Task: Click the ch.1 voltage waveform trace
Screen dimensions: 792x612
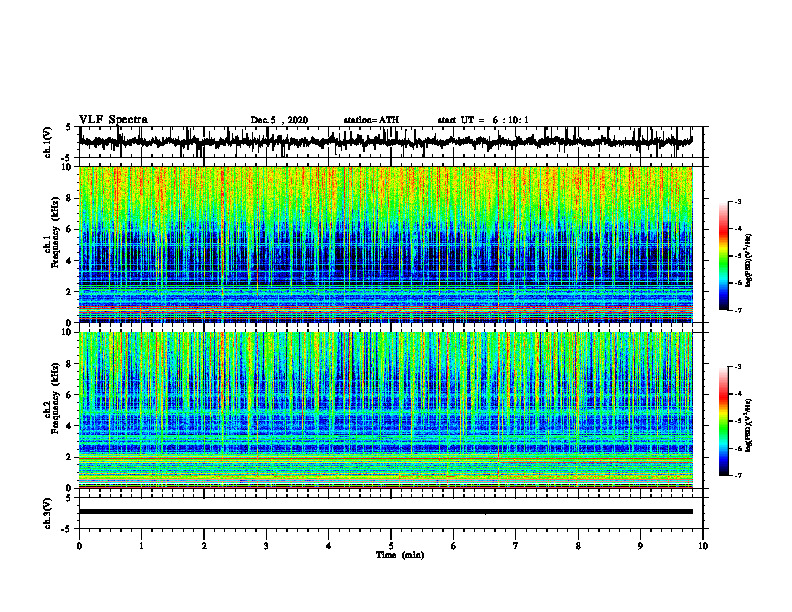Action: (x=385, y=141)
